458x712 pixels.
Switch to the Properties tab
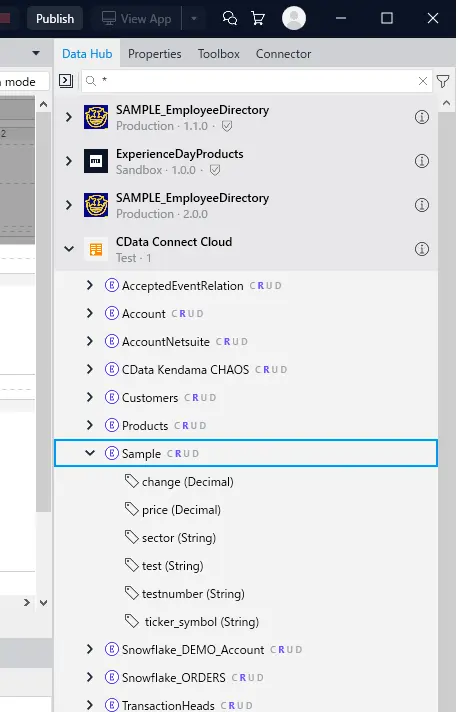[x=154, y=54]
